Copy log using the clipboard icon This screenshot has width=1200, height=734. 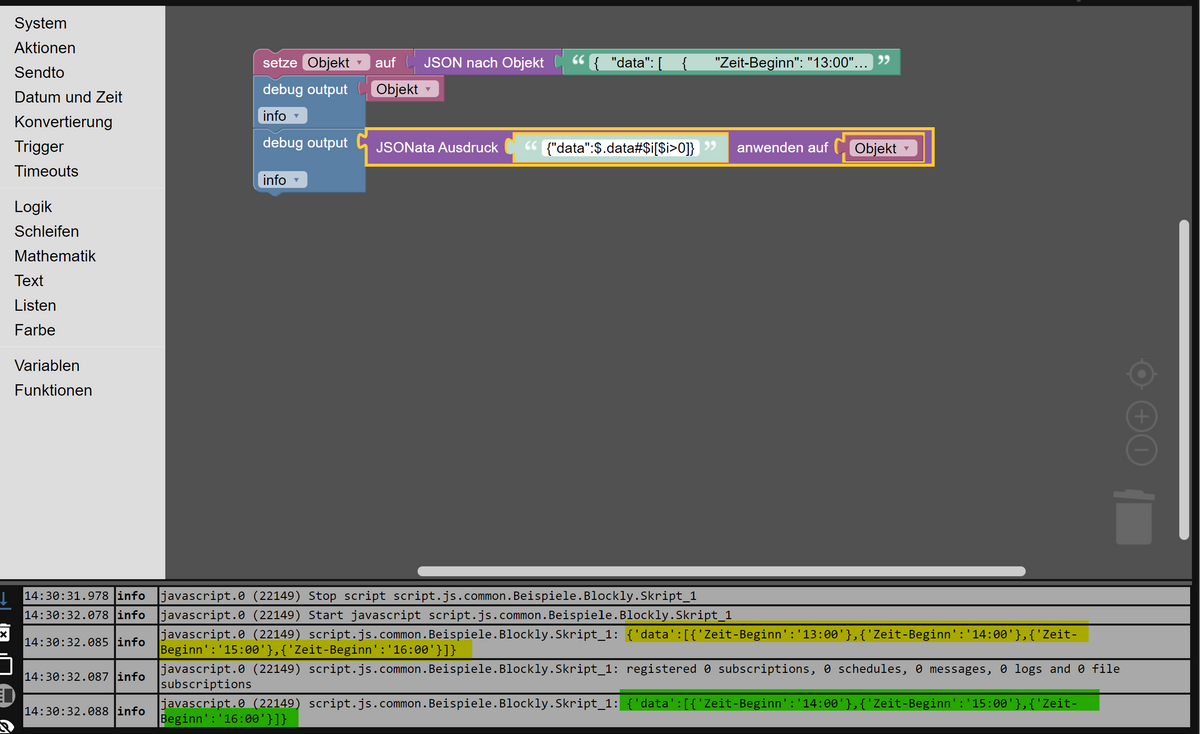point(5,664)
